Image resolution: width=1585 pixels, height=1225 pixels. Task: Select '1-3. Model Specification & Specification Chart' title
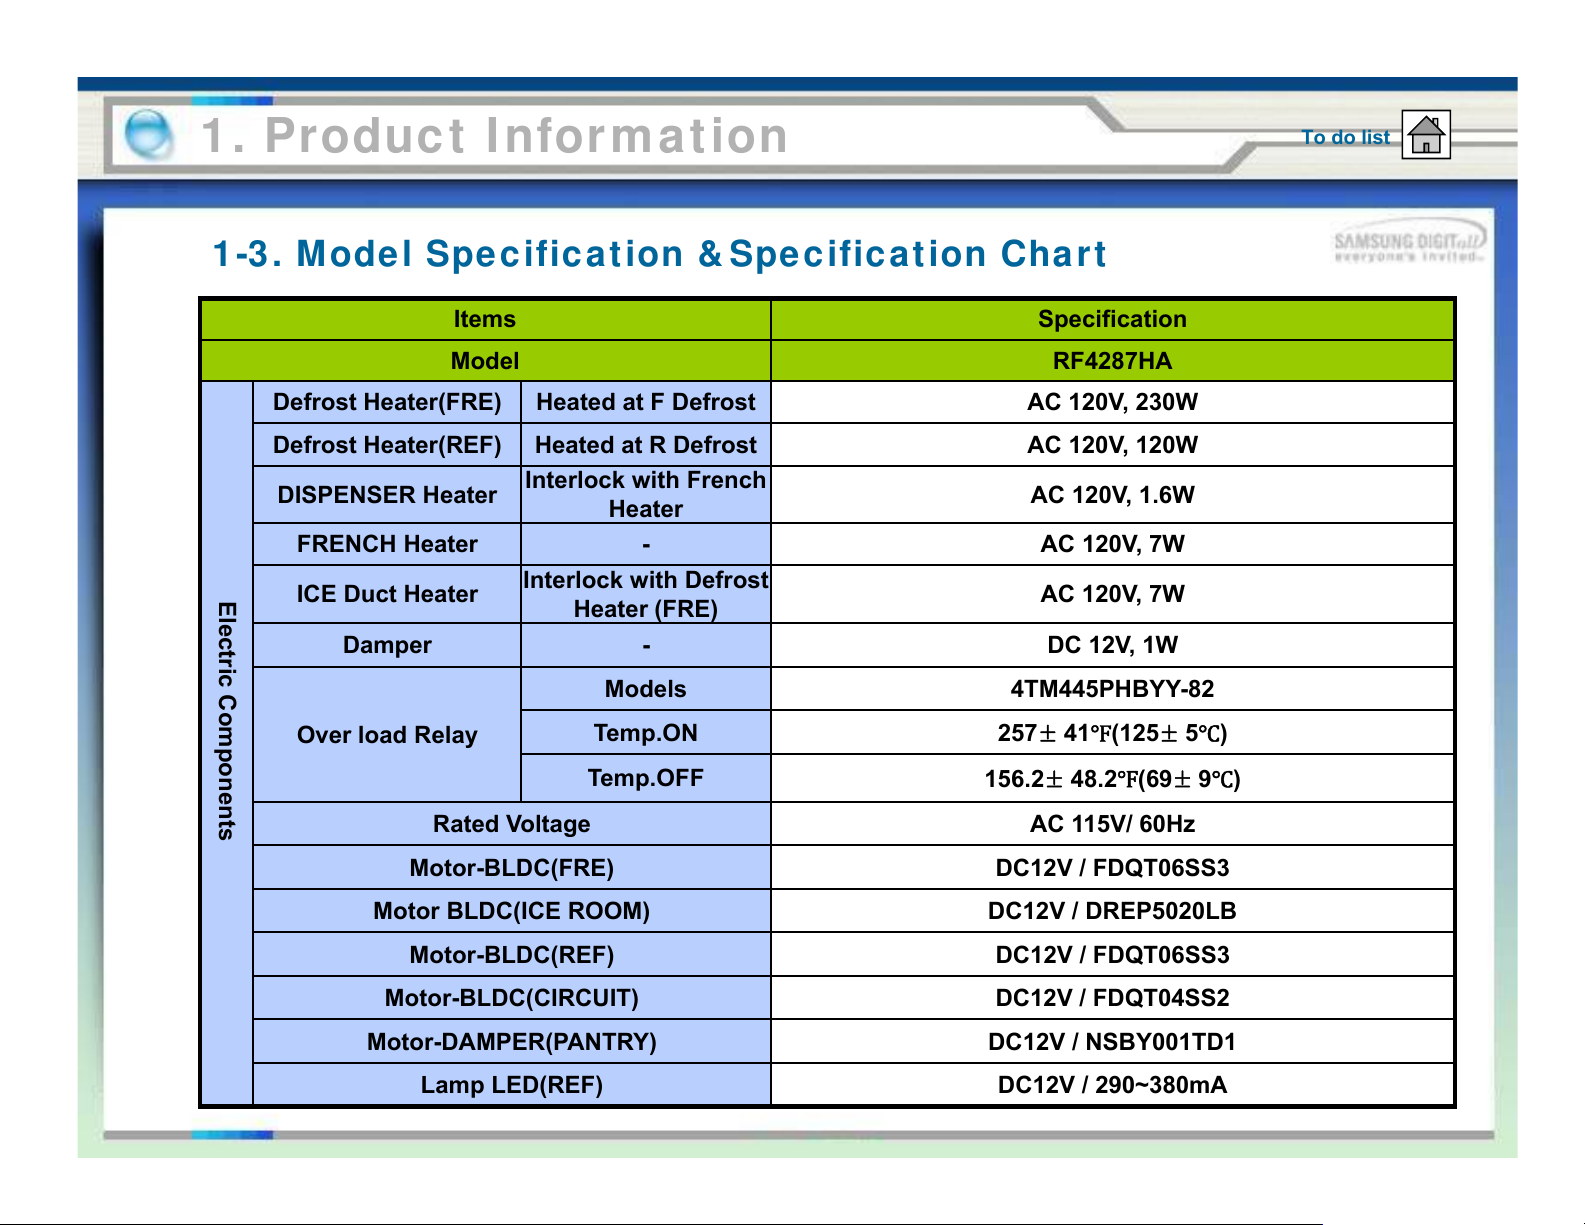(660, 254)
